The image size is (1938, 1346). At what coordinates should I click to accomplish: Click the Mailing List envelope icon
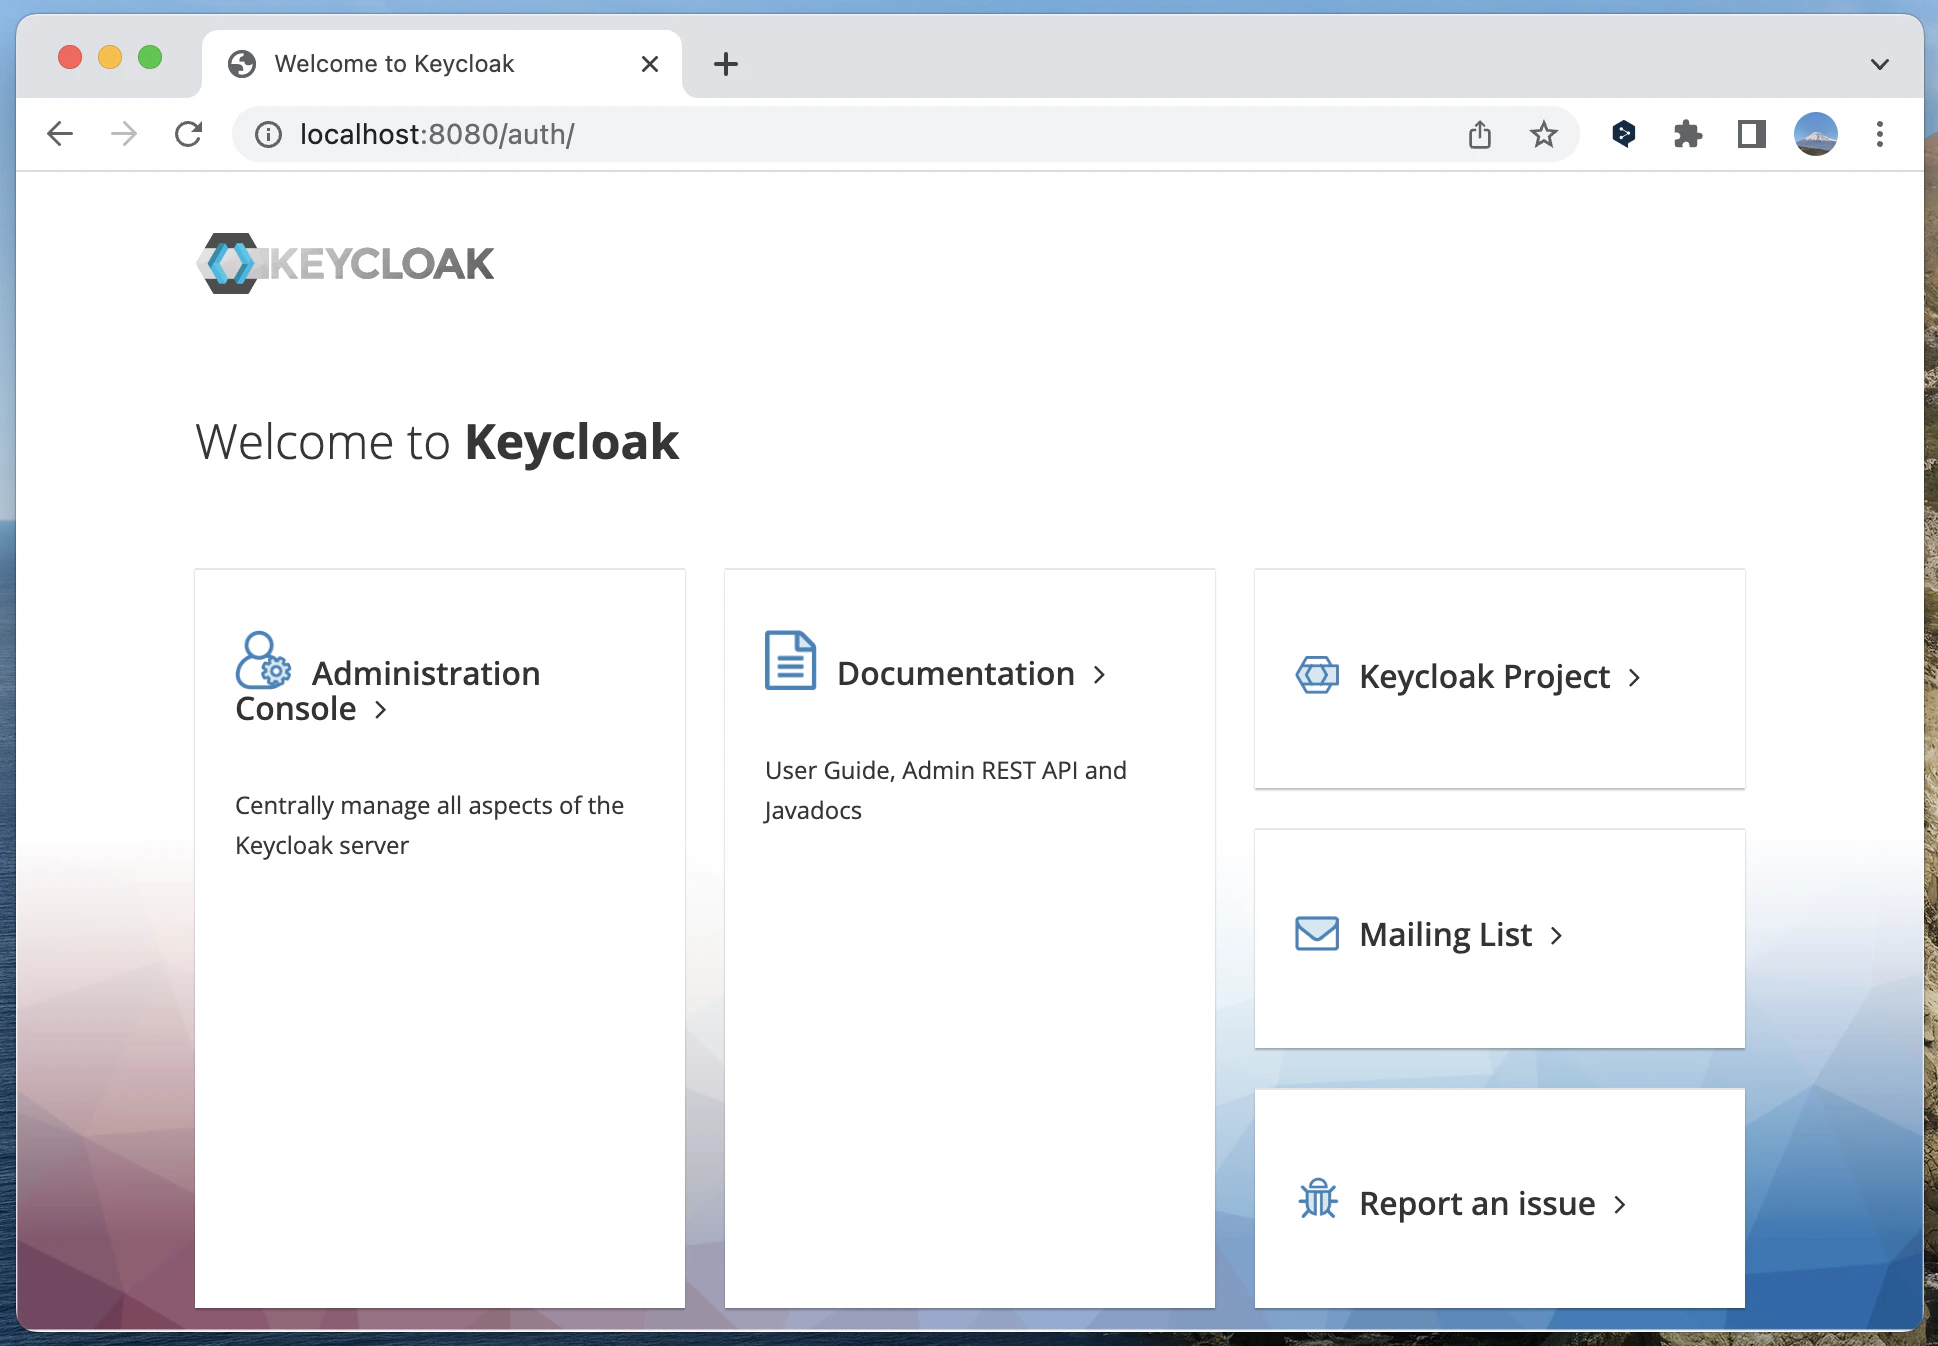coord(1317,934)
